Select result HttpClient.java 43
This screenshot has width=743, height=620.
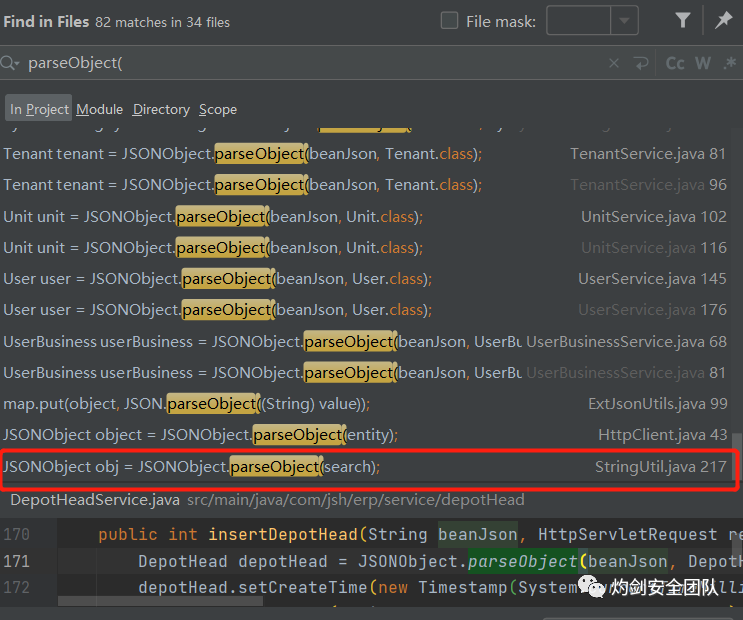point(365,435)
